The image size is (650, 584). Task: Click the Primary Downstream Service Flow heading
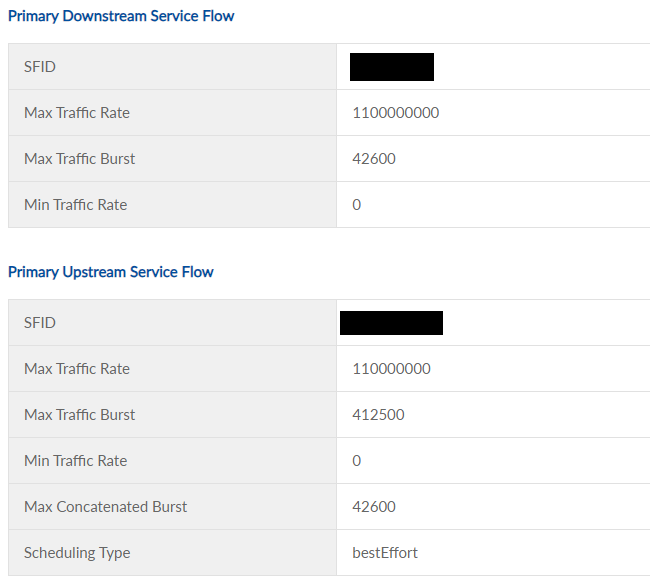(x=121, y=16)
